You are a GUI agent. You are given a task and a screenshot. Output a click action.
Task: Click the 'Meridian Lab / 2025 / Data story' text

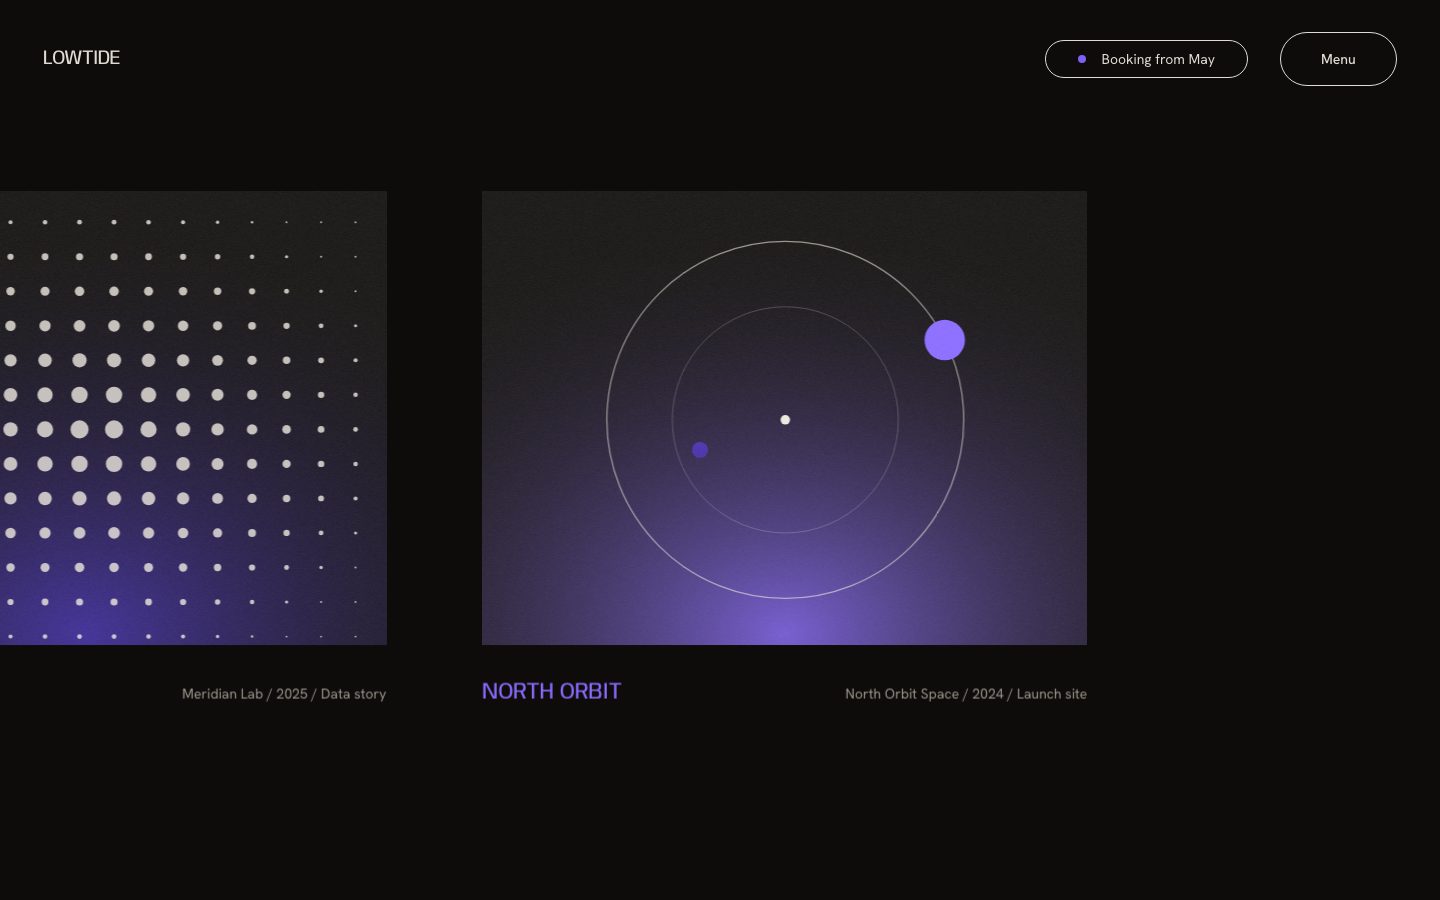click(x=284, y=694)
